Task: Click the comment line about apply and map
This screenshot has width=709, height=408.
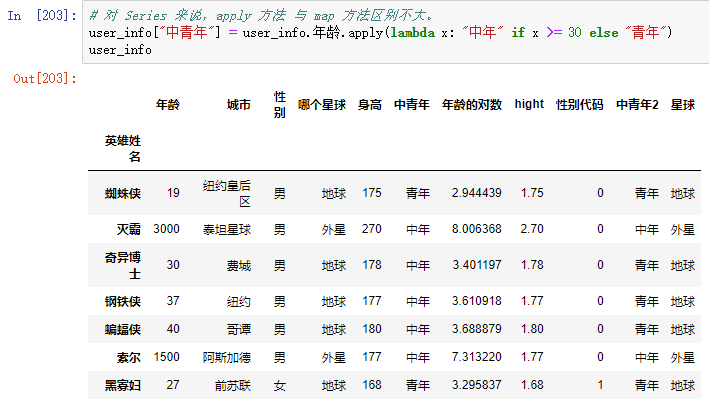Action: (261, 16)
